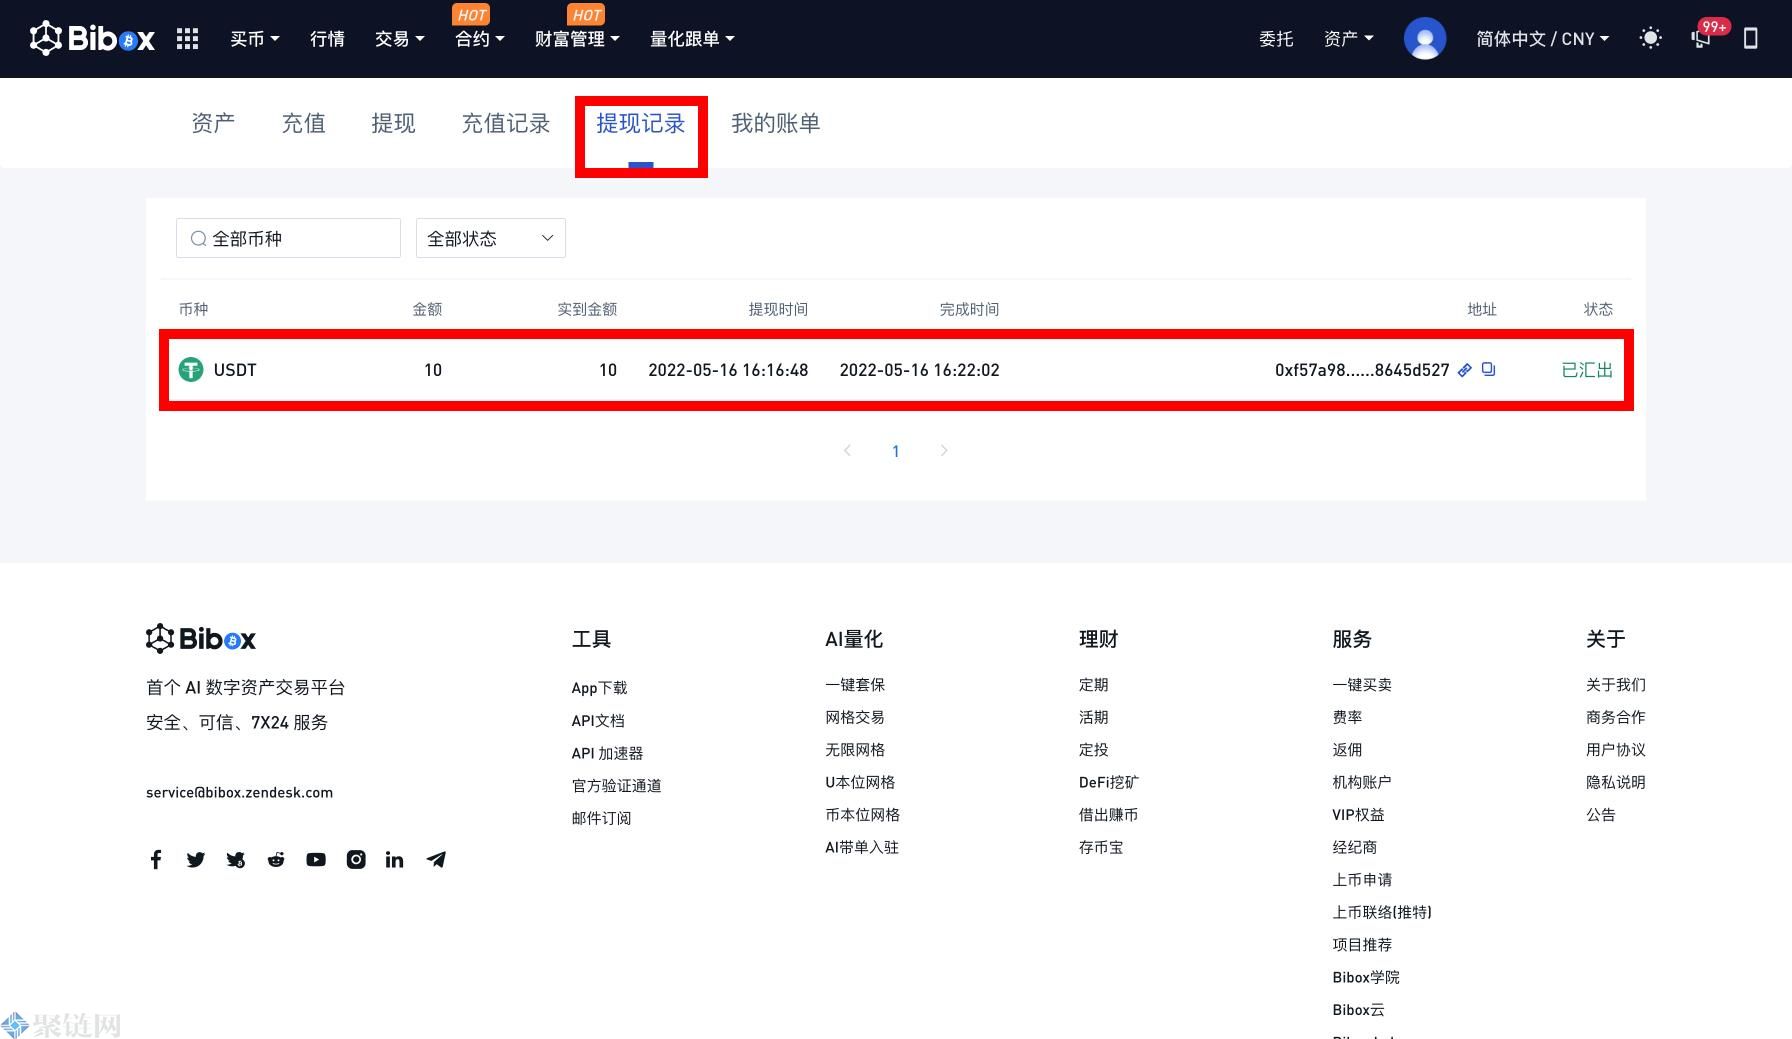Open the Twitter social icon
Viewport: 1792px width, 1039px height.
tap(196, 859)
